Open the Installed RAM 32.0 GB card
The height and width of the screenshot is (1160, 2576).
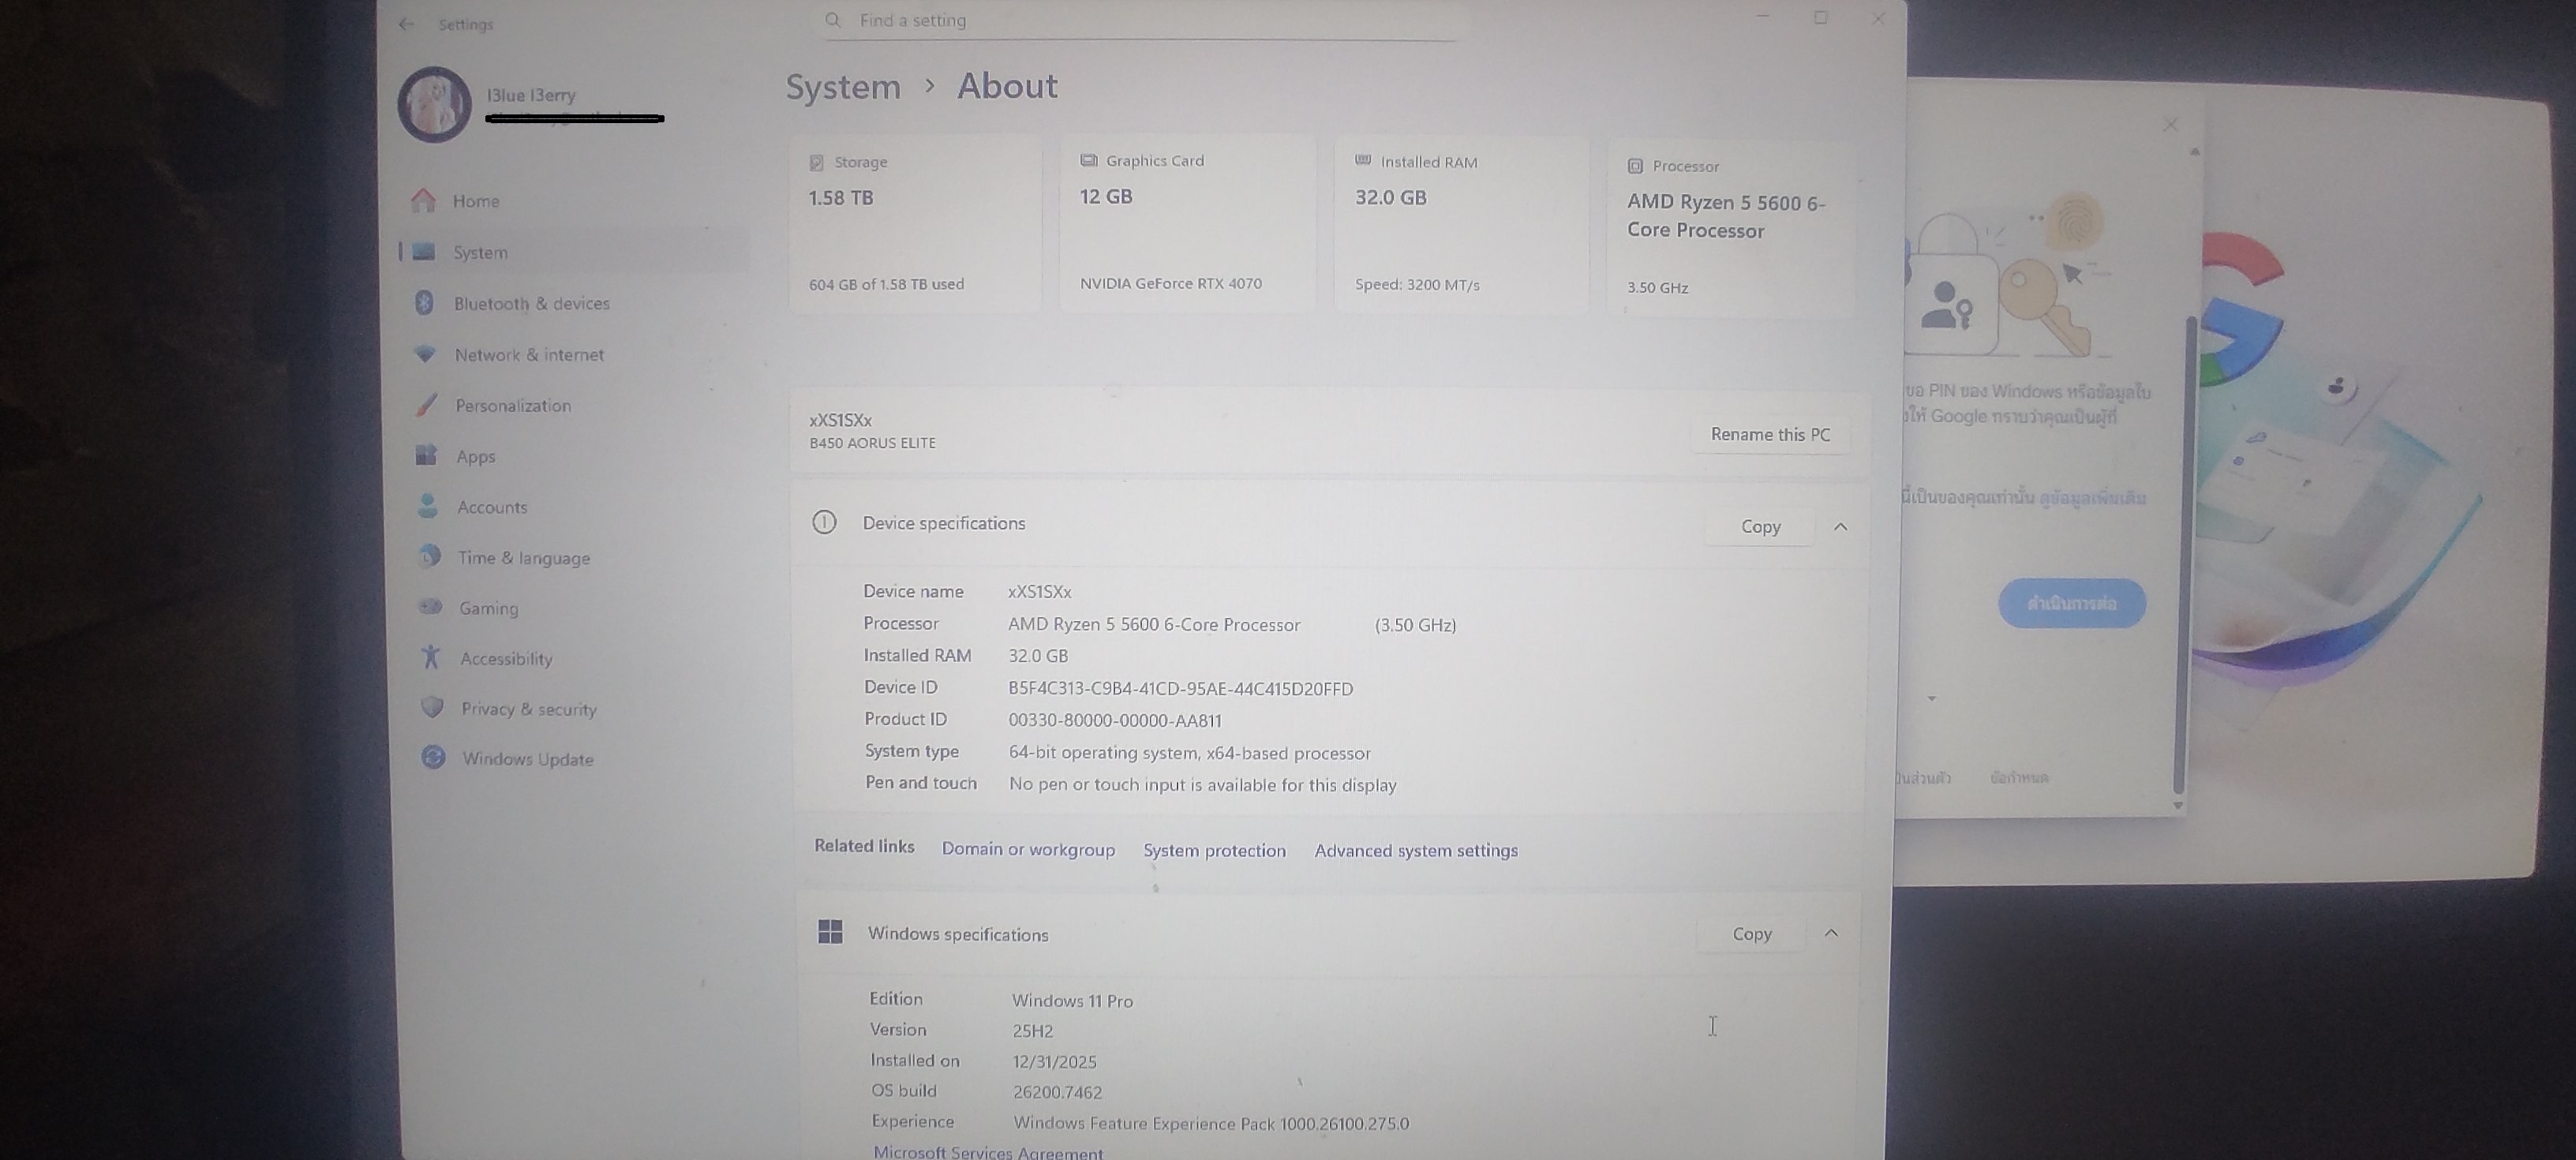(1461, 226)
